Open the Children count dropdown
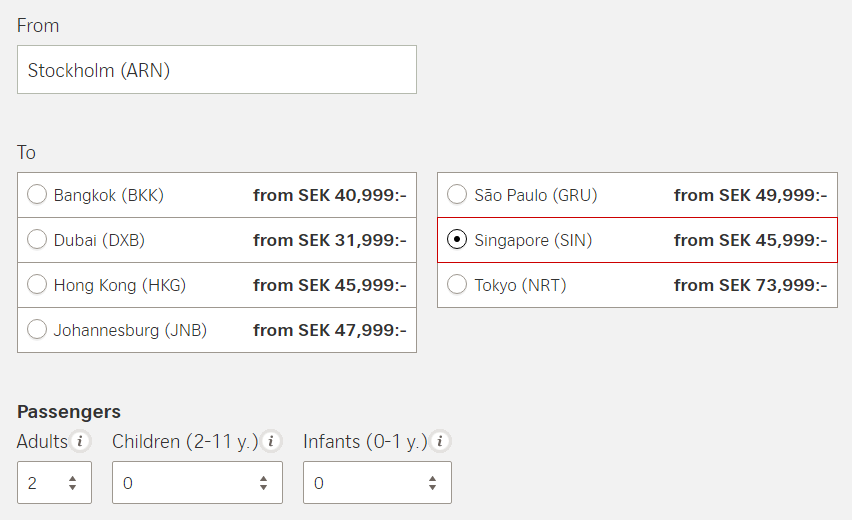Viewport: 852px width, 520px height. pos(197,483)
